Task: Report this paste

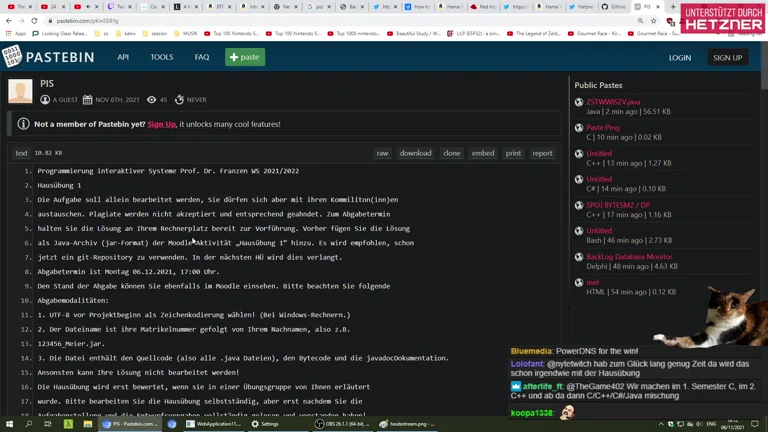Action: pyautogui.click(x=542, y=153)
